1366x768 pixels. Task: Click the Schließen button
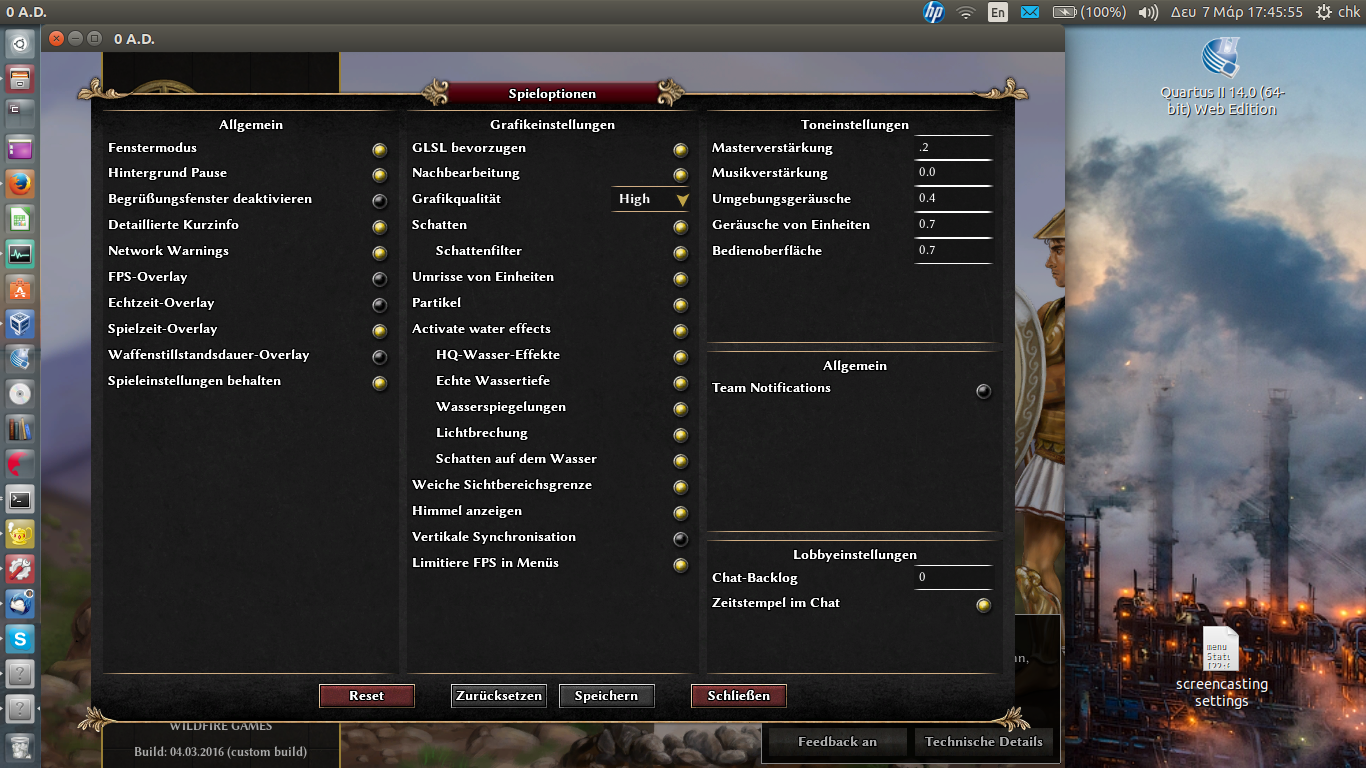pyautogui.click(x=739, y=695)
